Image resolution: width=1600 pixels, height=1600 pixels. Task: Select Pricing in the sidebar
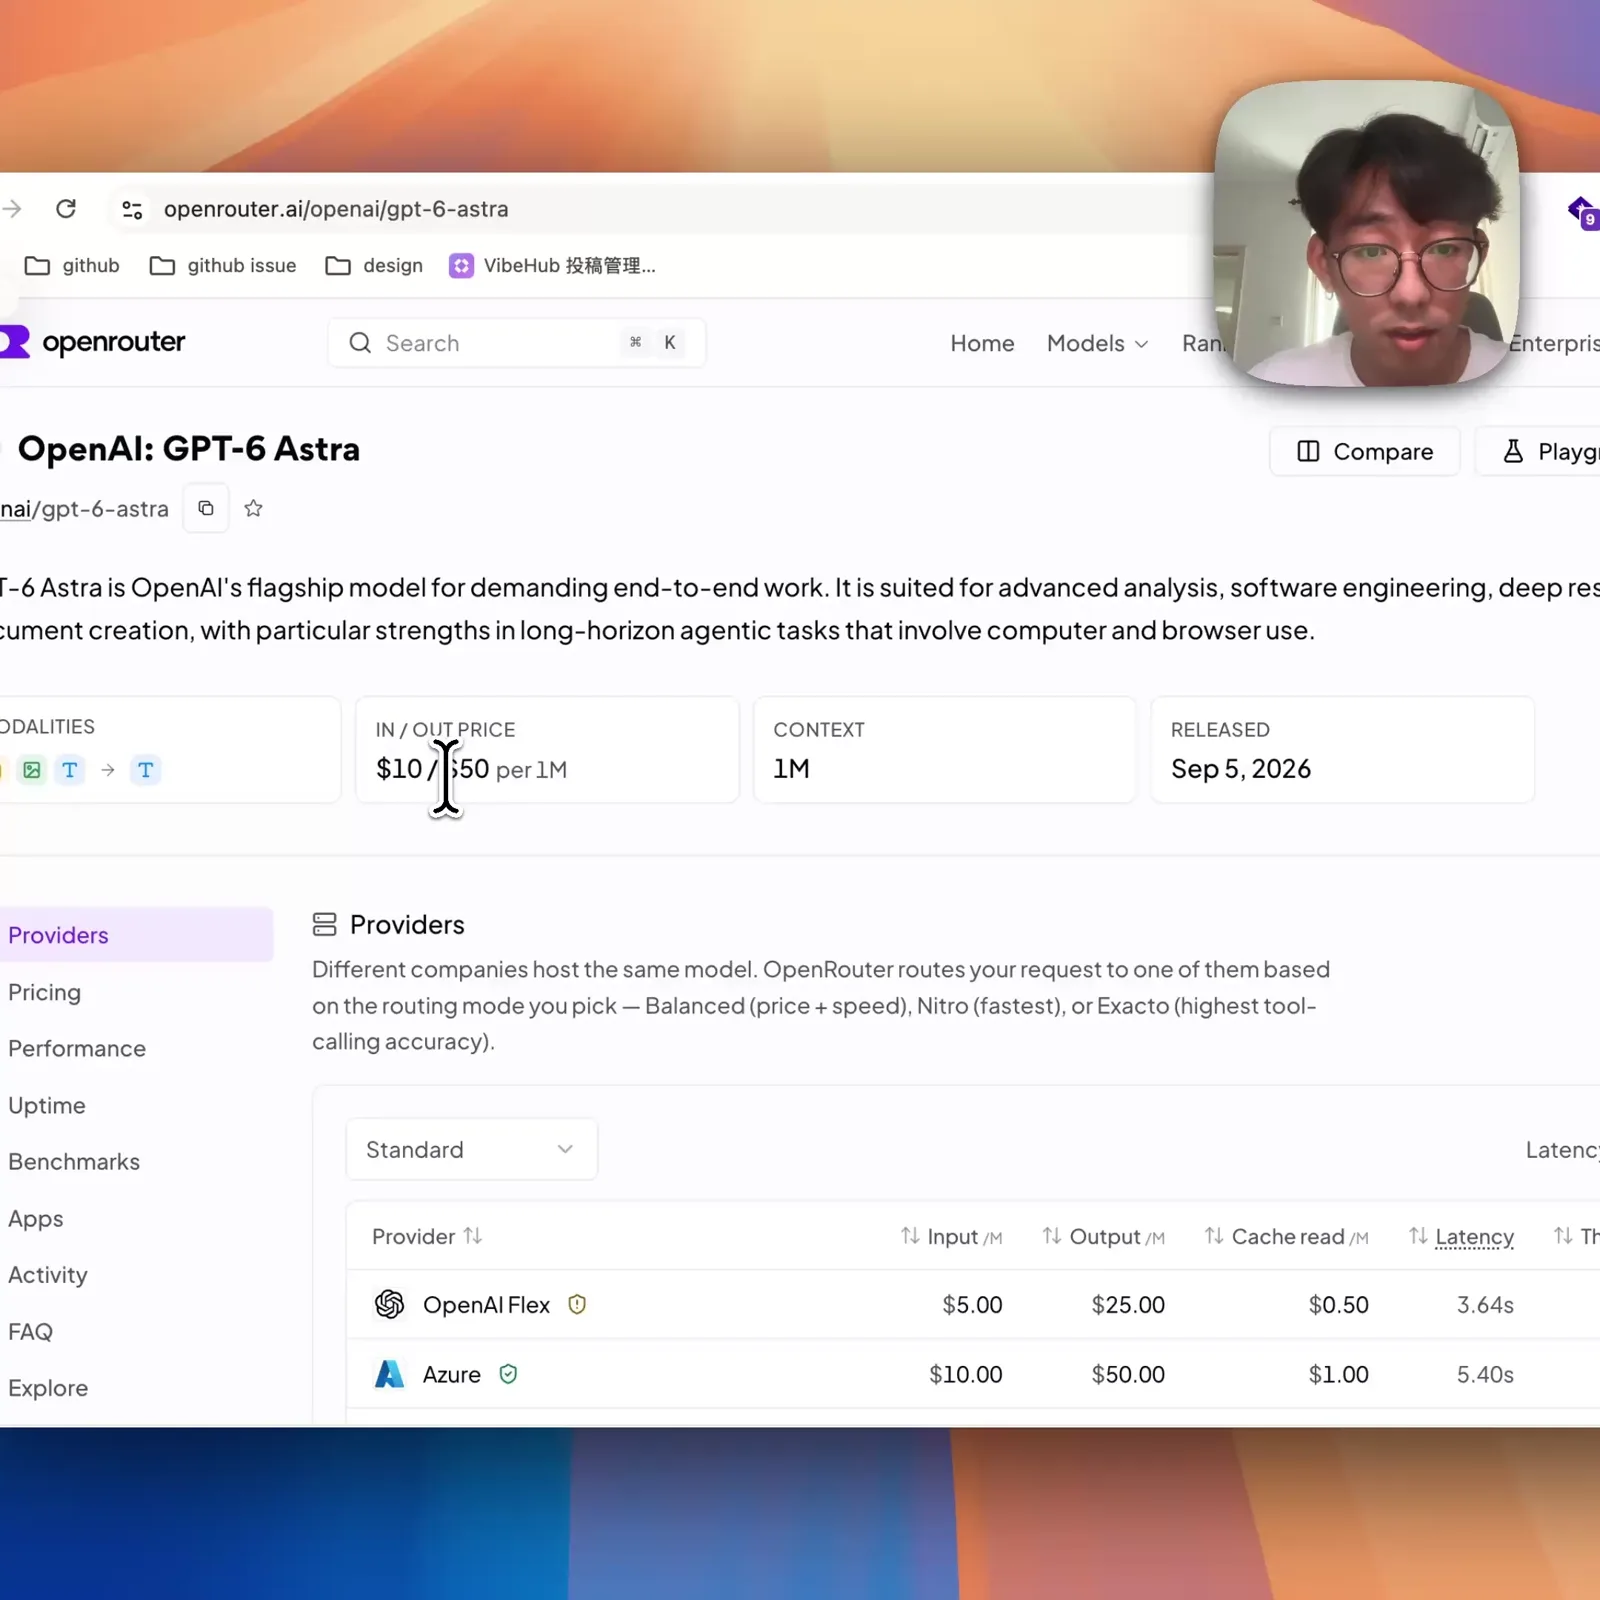click(44, 992)
